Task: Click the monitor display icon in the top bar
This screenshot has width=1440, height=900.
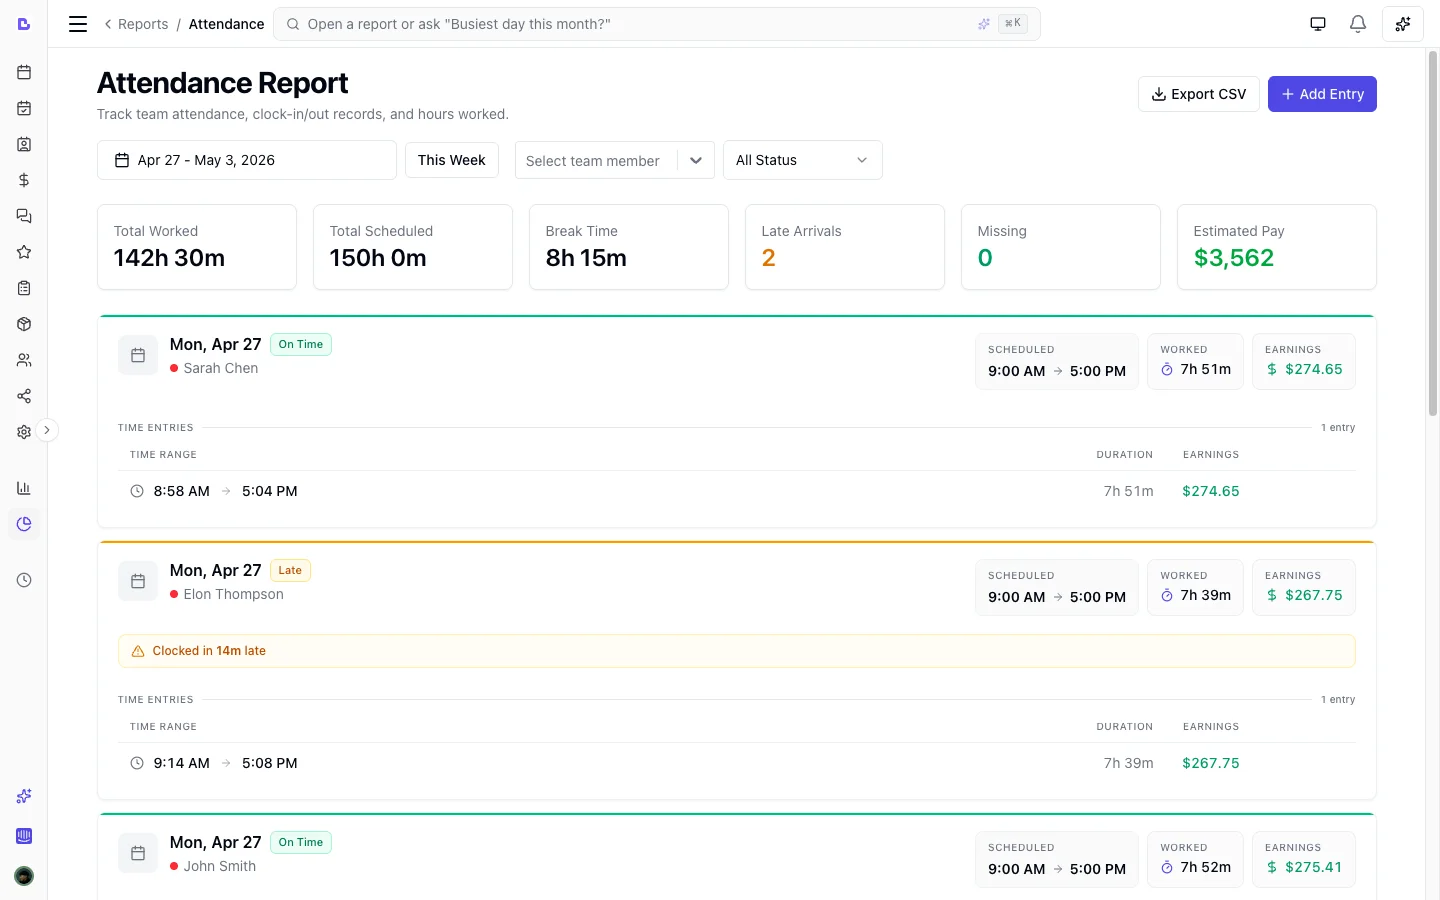Action: [1318, 24]
